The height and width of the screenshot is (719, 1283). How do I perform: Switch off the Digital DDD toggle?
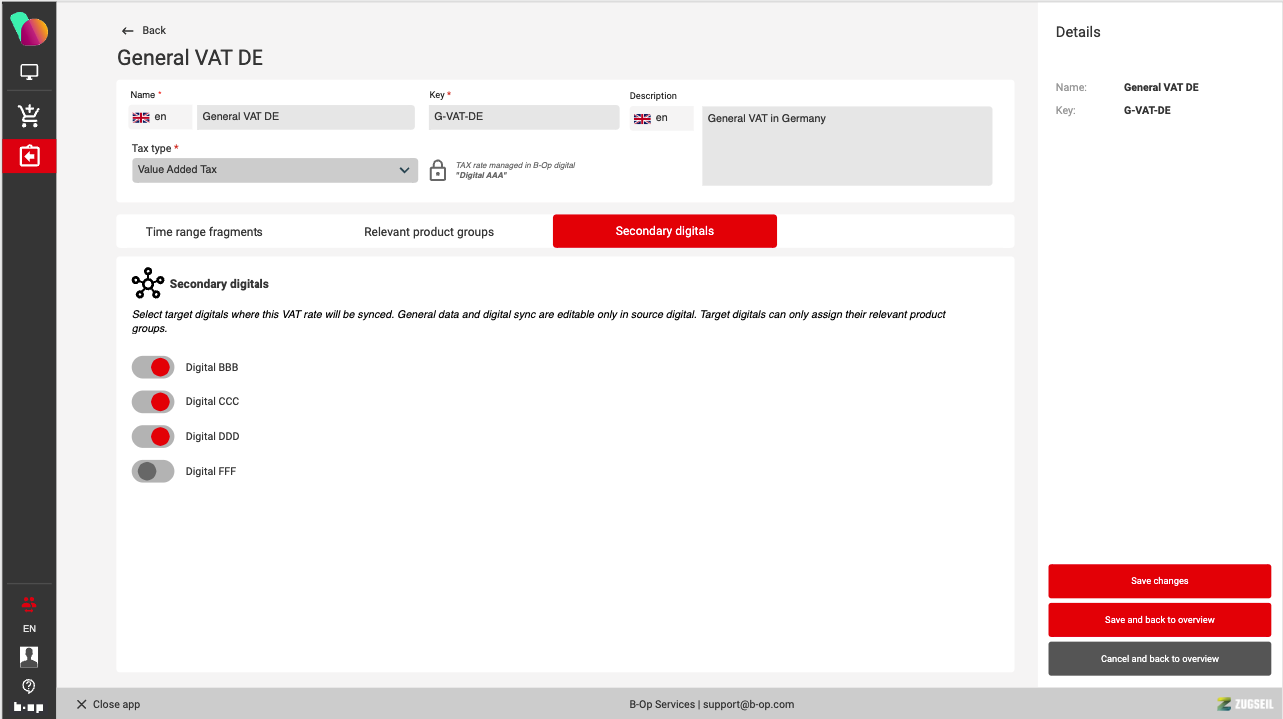point(153,437)
